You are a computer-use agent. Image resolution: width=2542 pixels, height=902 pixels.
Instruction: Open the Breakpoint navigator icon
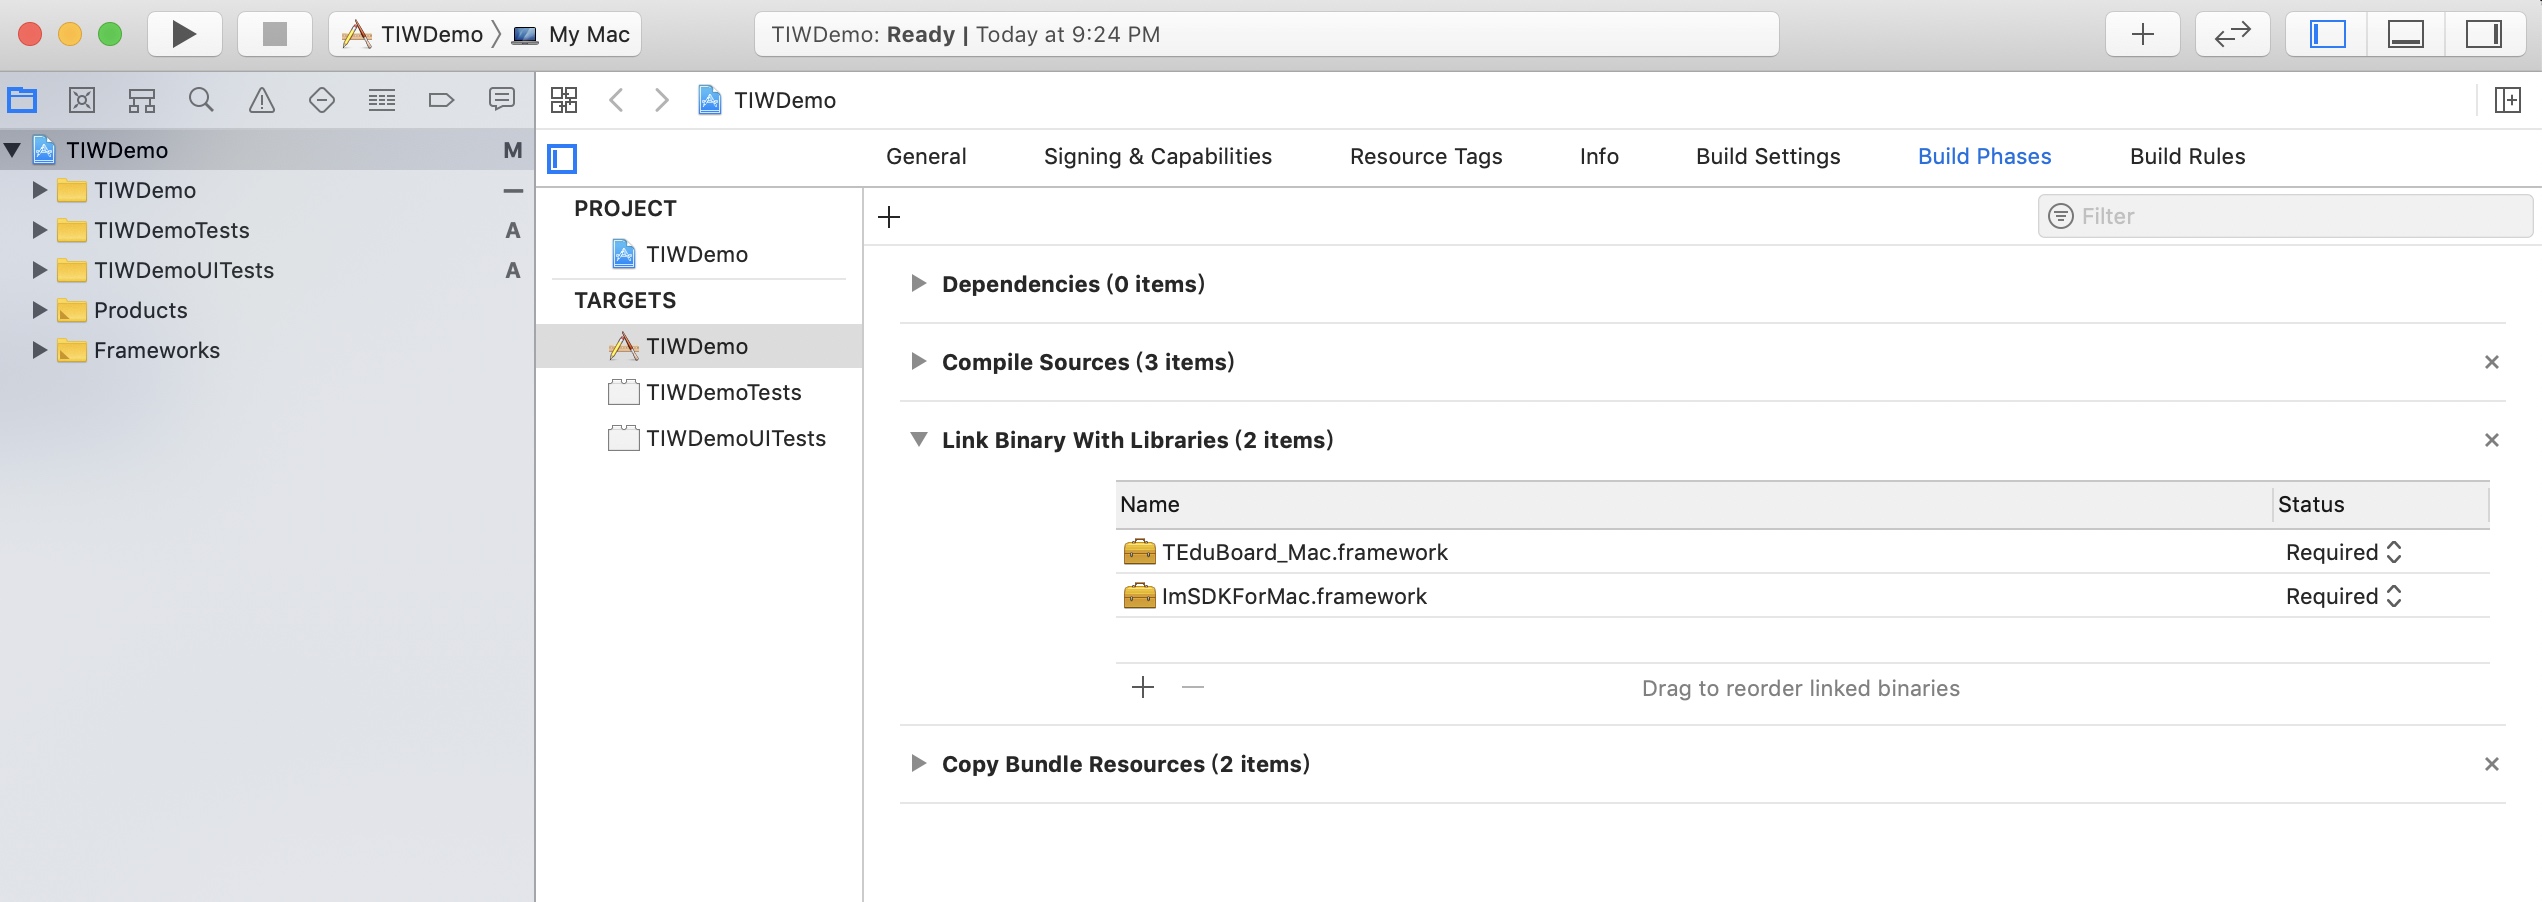[x=441, y=100]
